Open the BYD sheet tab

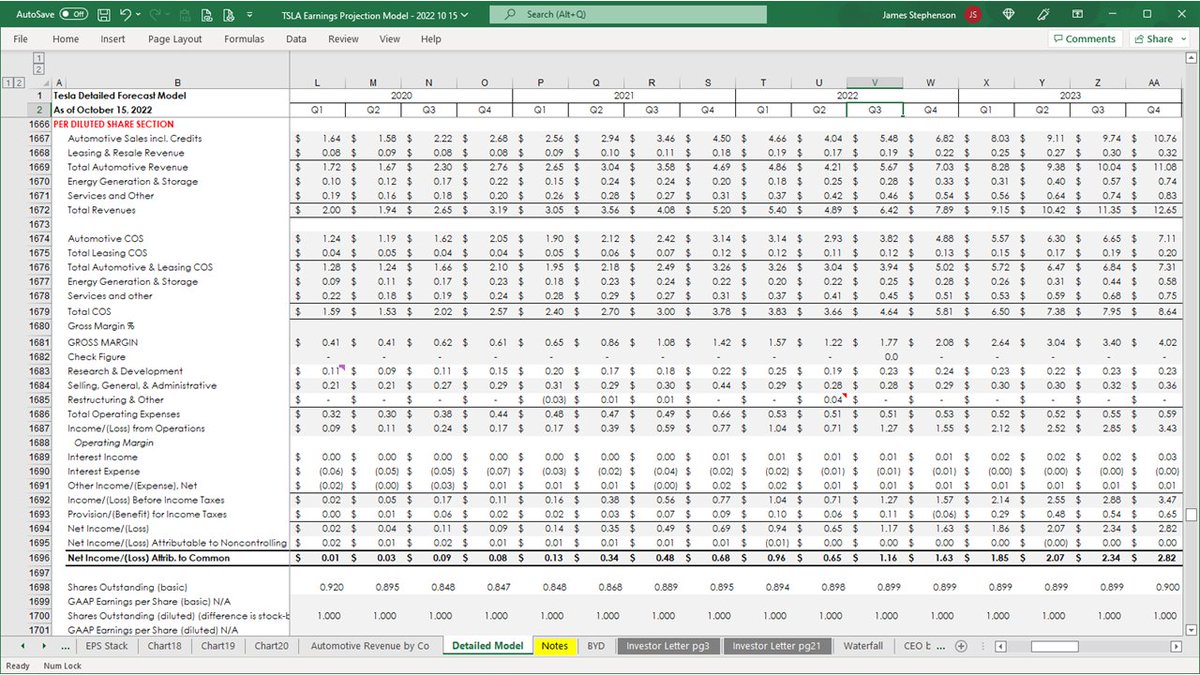596,646
